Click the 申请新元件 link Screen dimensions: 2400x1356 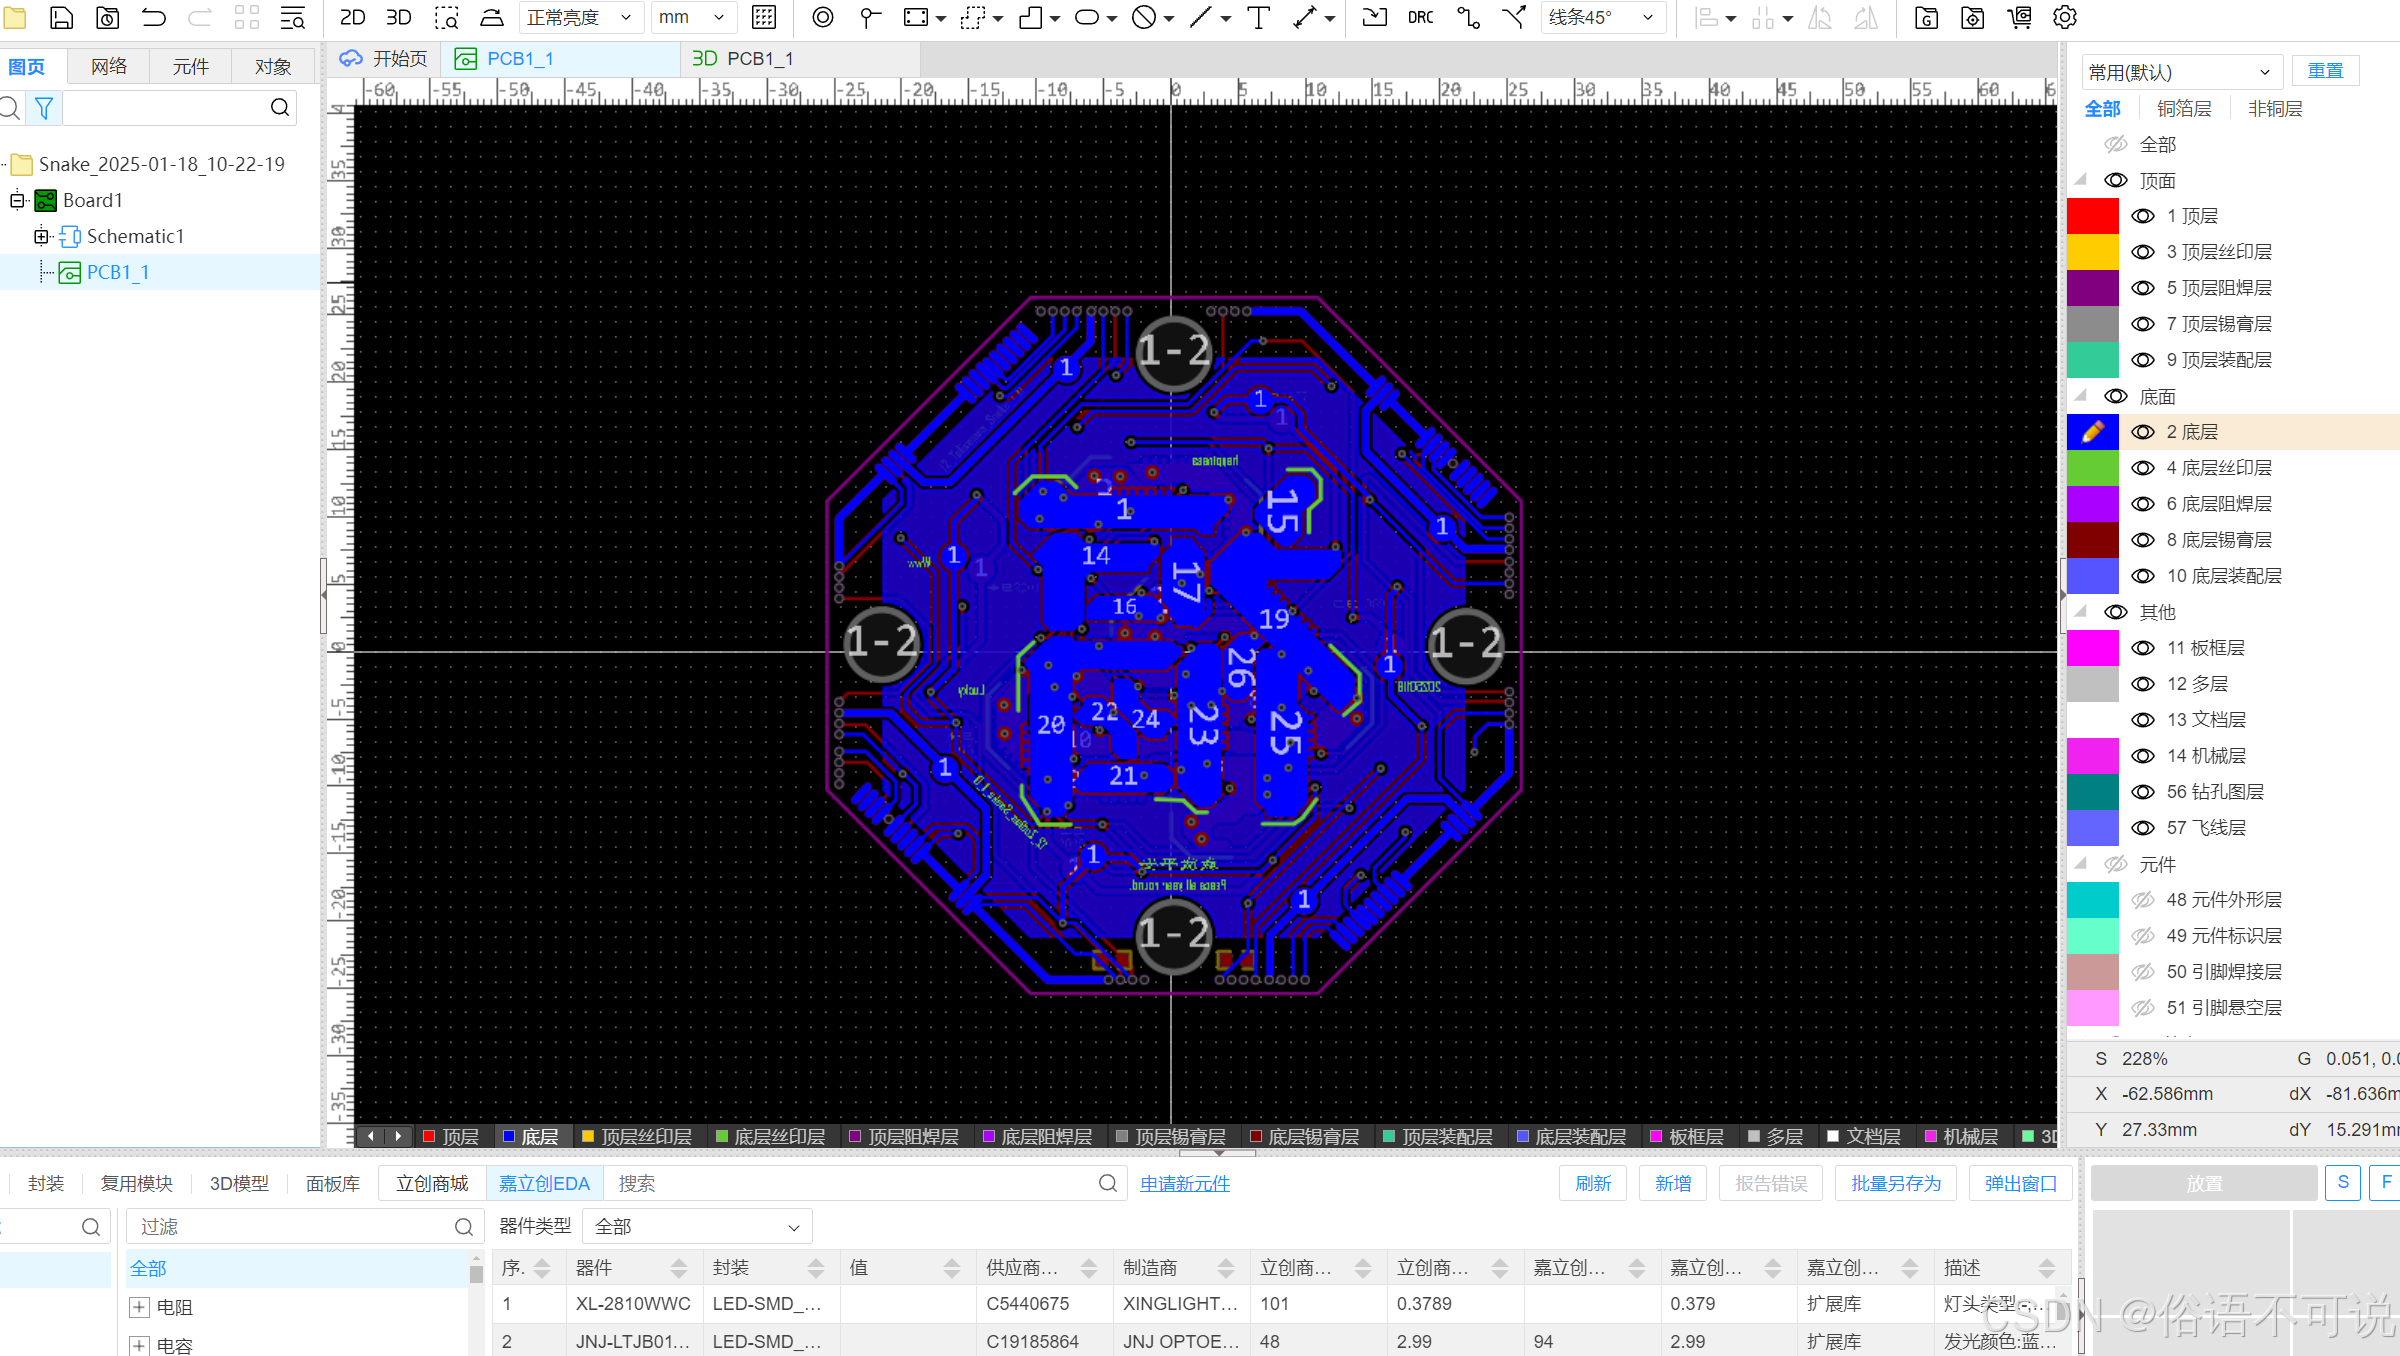pyautogui.click(x=1184, y=1183)
